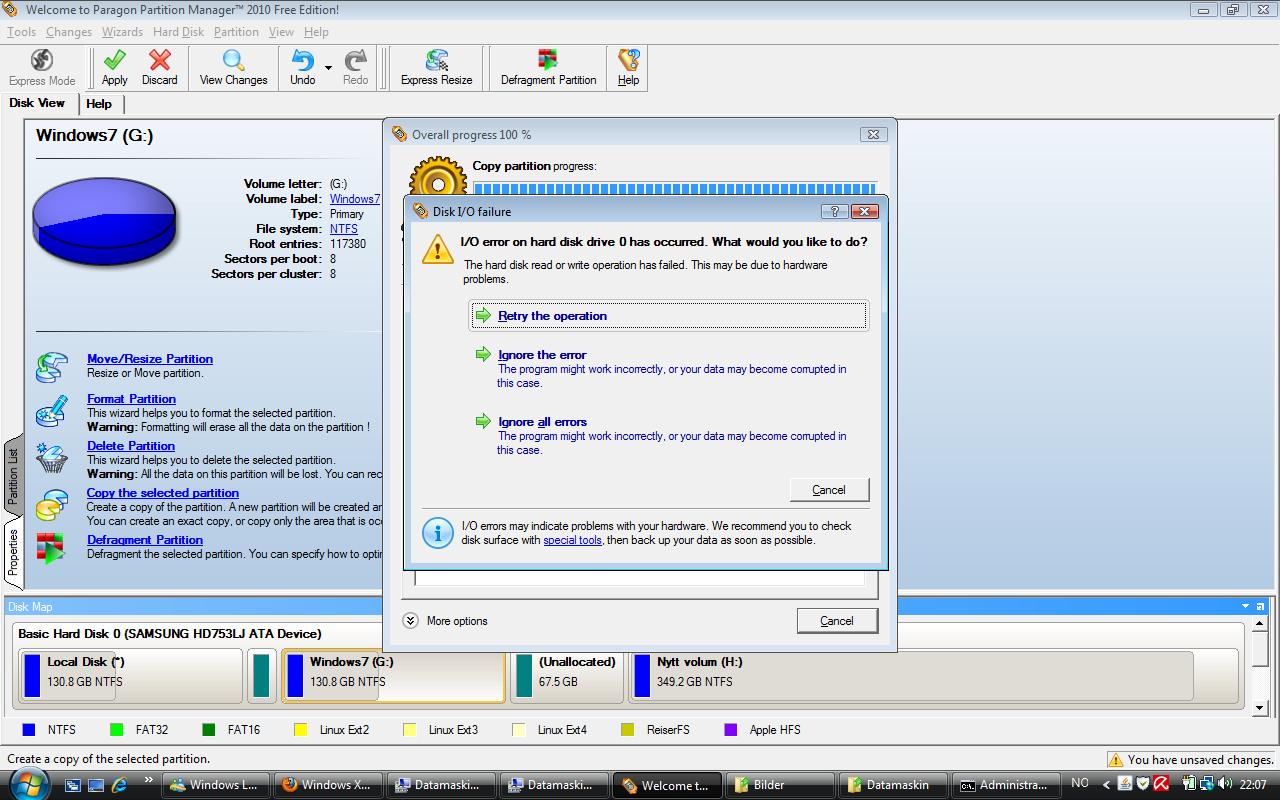The height and width of the screenshot is (800, 1280).
Task: Click the Disk Map scrollbar down arrow
Action: (1260, 708)
